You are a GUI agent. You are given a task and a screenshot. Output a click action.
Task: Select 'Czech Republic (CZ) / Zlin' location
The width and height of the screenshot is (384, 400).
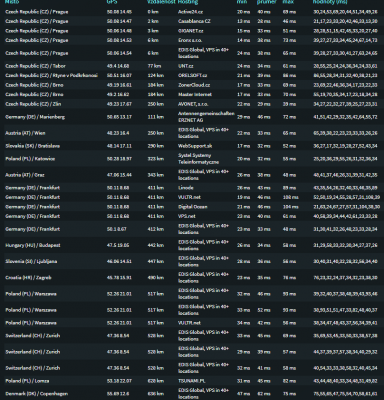[33, 104]
